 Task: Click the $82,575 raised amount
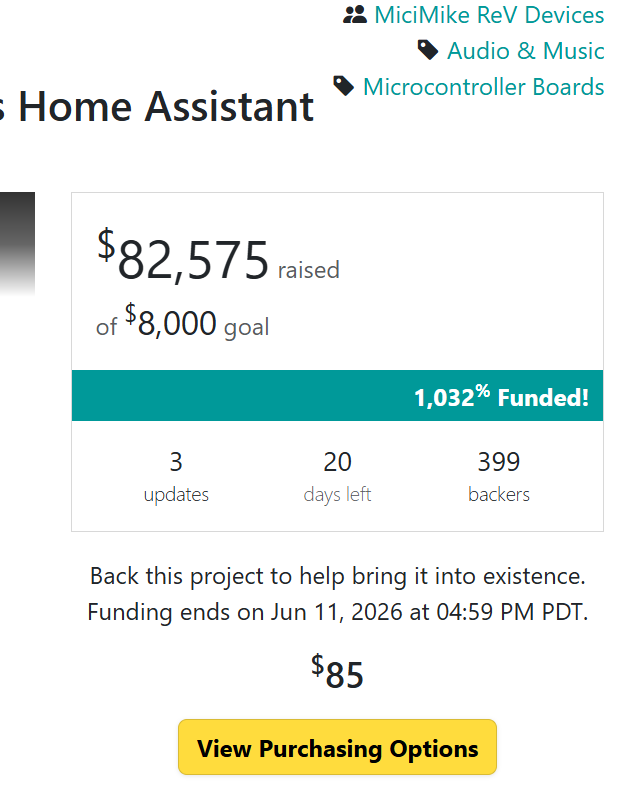click(218, 257)
